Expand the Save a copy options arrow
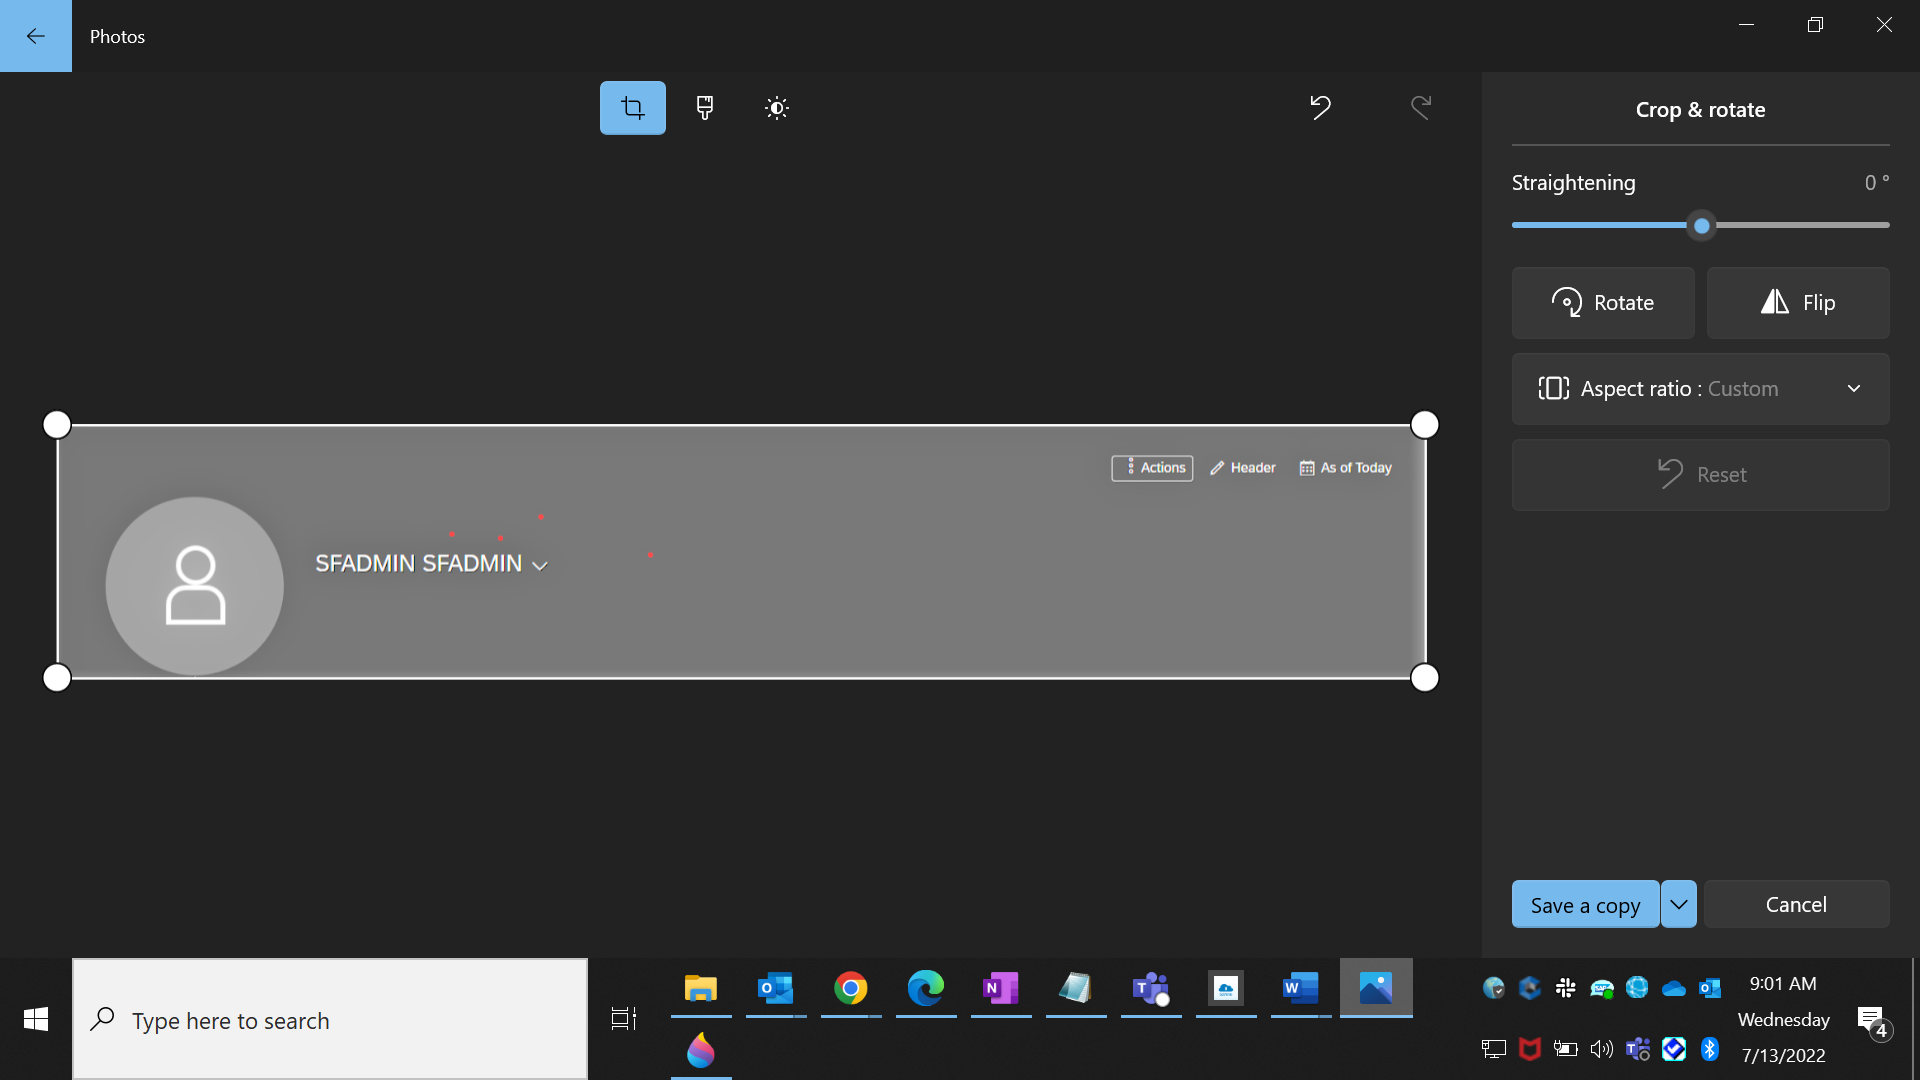Viewport: 1920px width, 1080px height. (1679, 904)
